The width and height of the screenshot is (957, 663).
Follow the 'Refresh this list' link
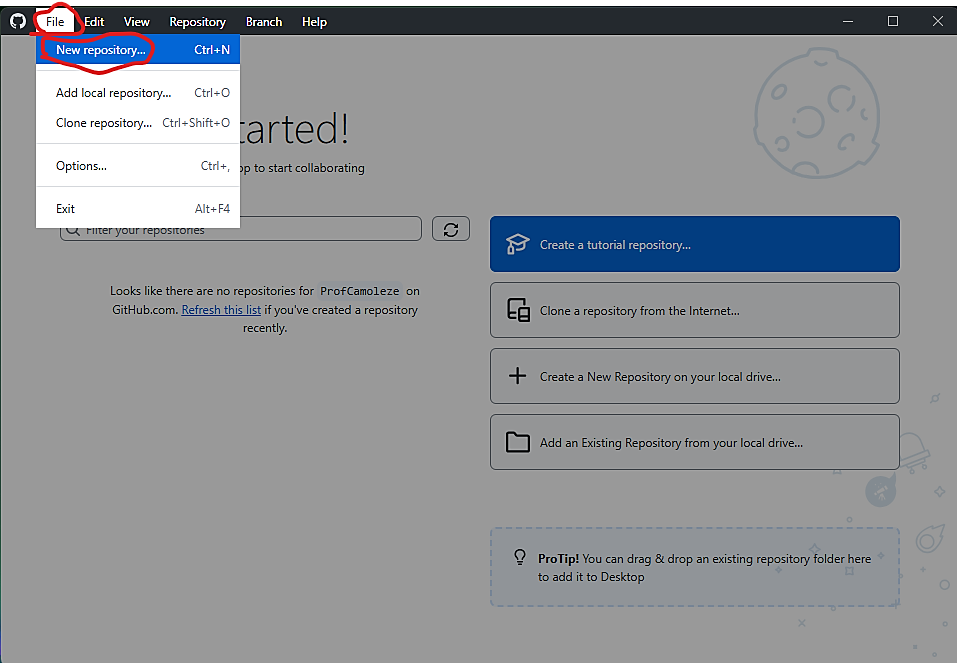221,310
